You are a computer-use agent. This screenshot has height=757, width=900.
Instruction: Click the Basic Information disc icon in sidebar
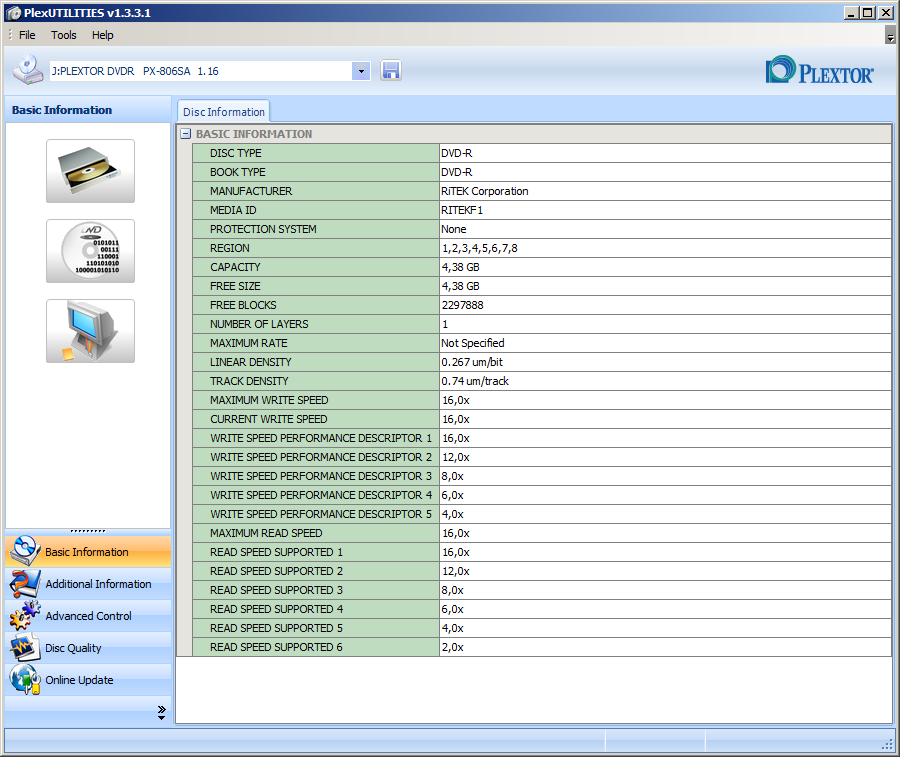tap(25, 551)
